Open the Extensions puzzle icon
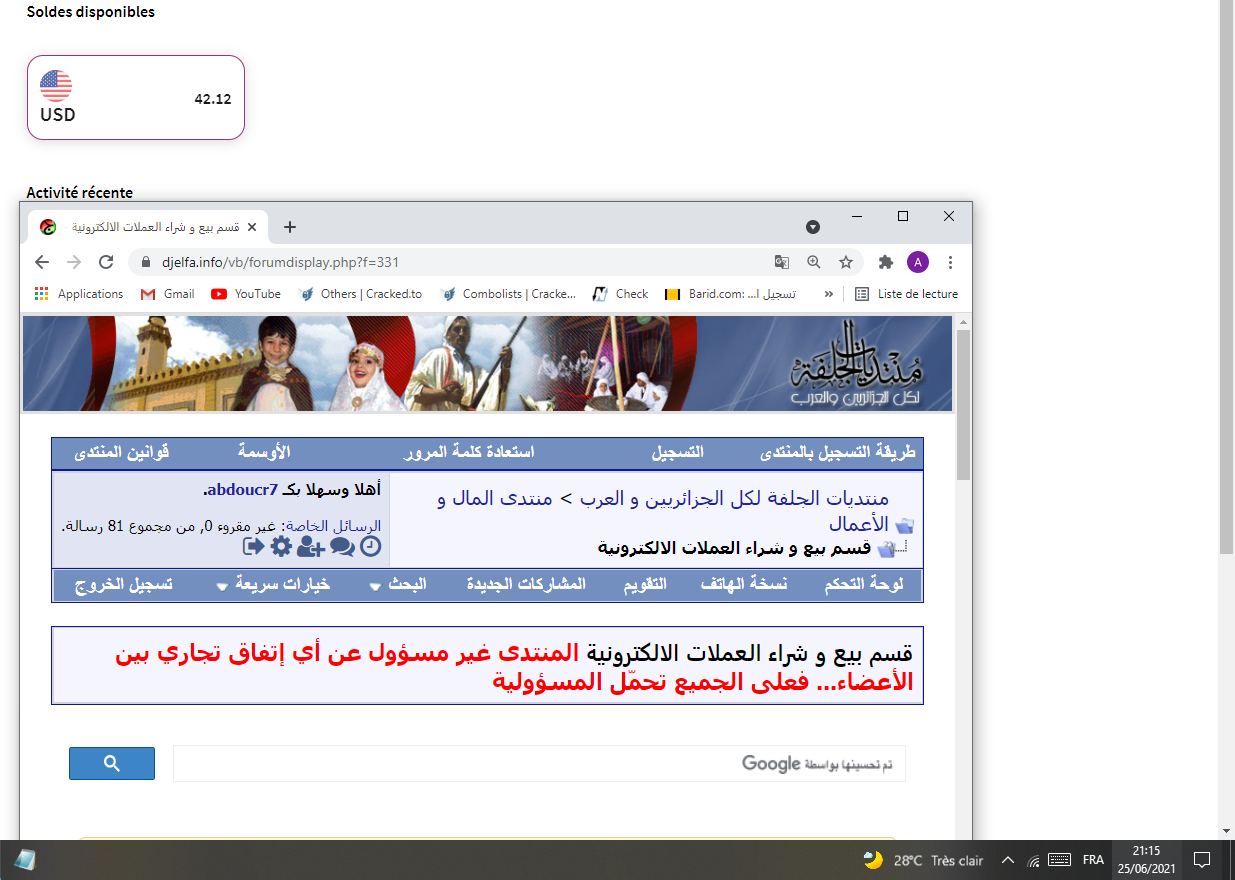Screen dimensions: 1235x880 click(886, 262)
